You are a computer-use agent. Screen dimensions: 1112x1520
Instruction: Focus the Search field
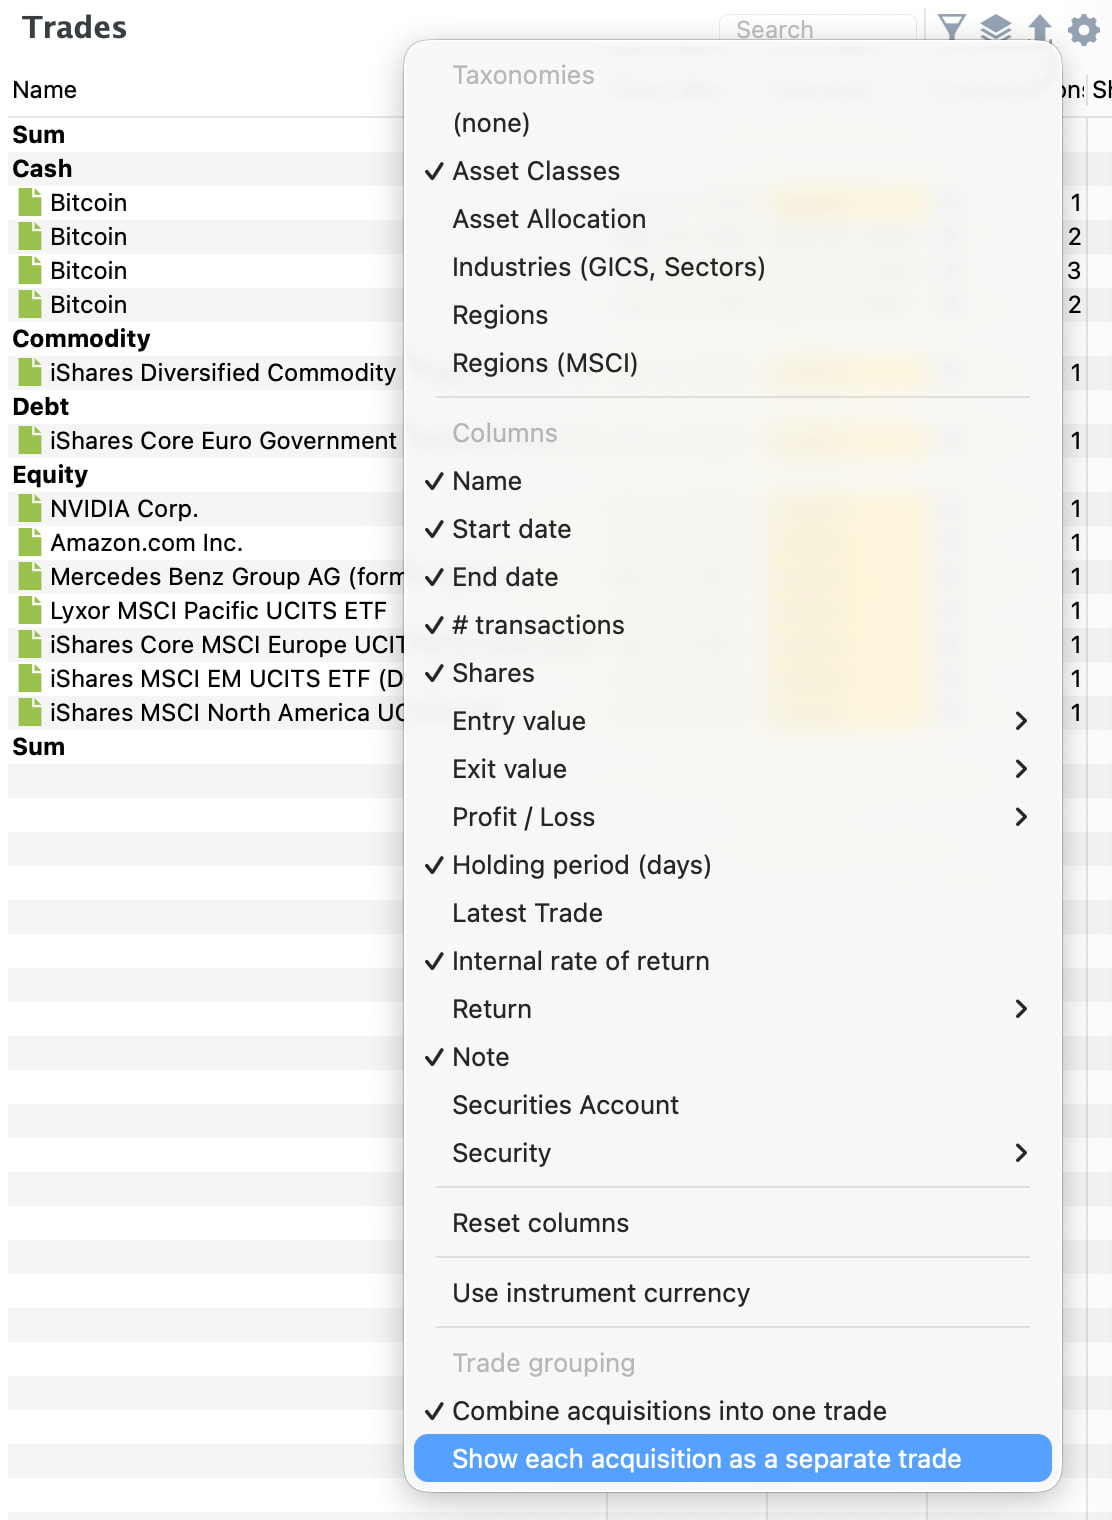tap(817, 29)
